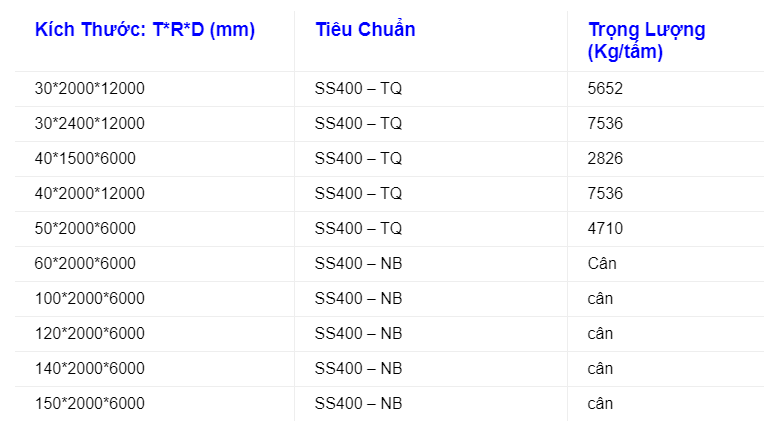Select the weight cell in the 150*2000*6000 row
The height and width of the screenshot is (444, 776).
coord(600,404)
